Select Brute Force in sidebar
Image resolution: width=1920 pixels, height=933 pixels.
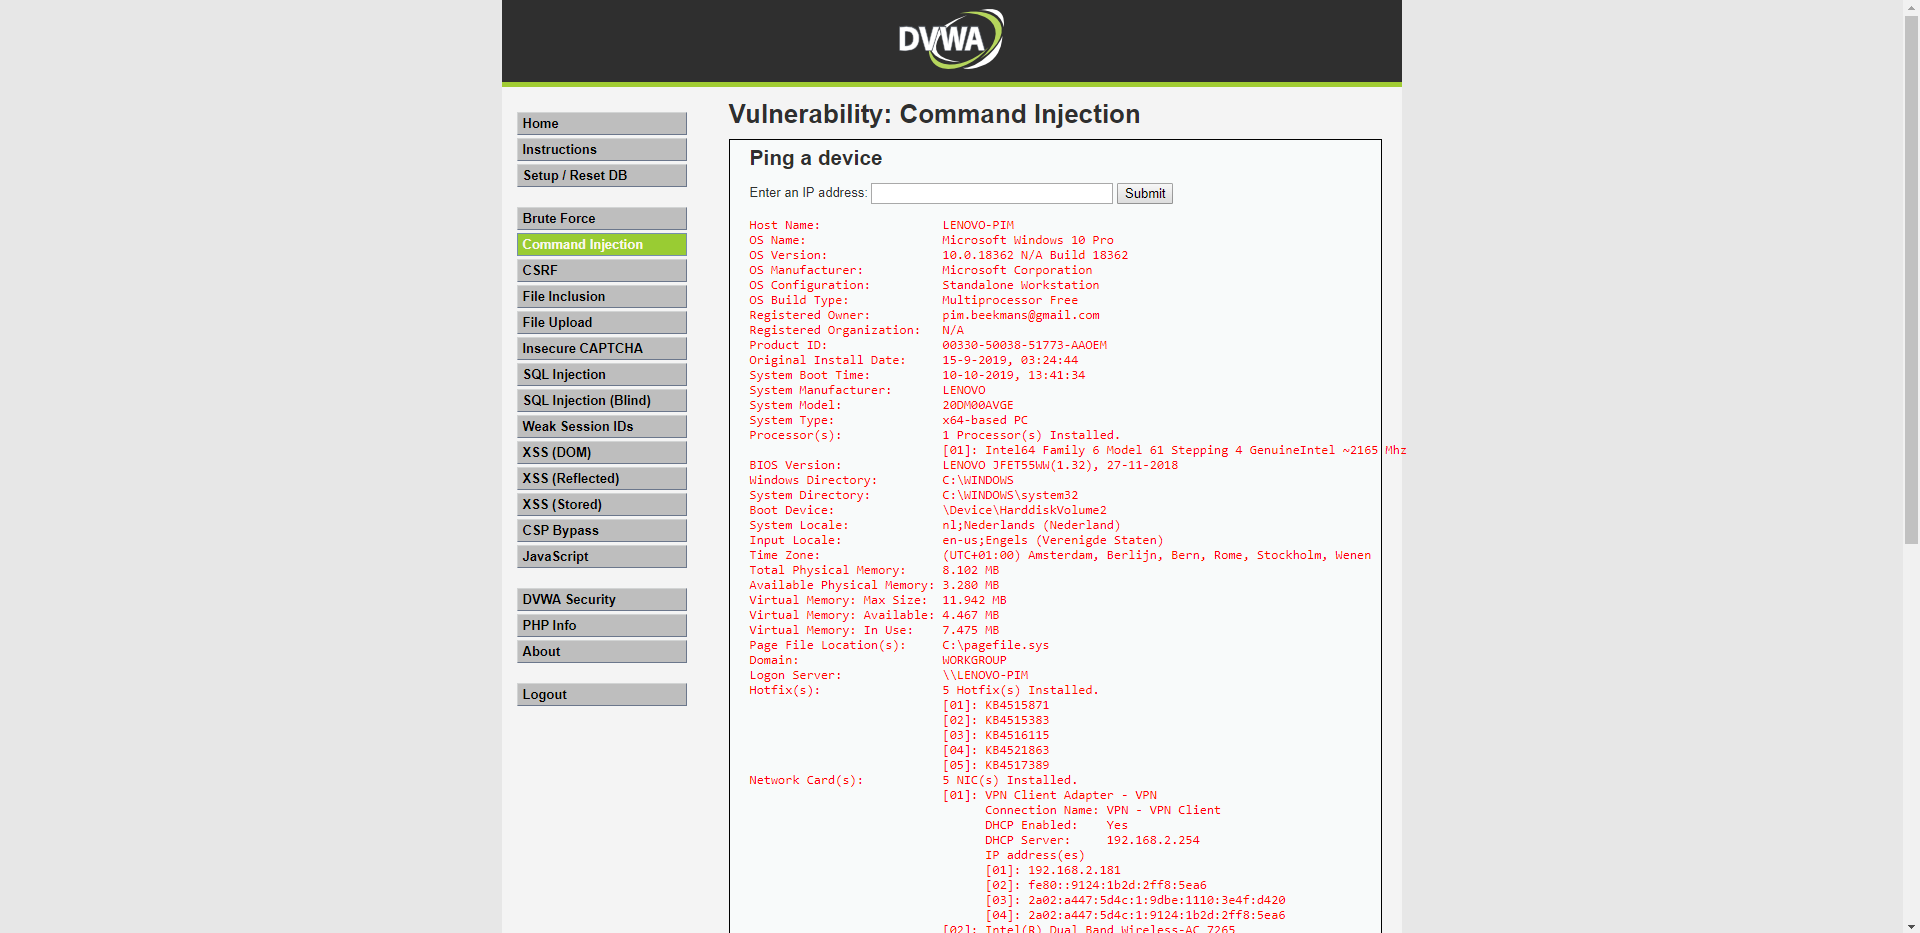tap(601, 218)
